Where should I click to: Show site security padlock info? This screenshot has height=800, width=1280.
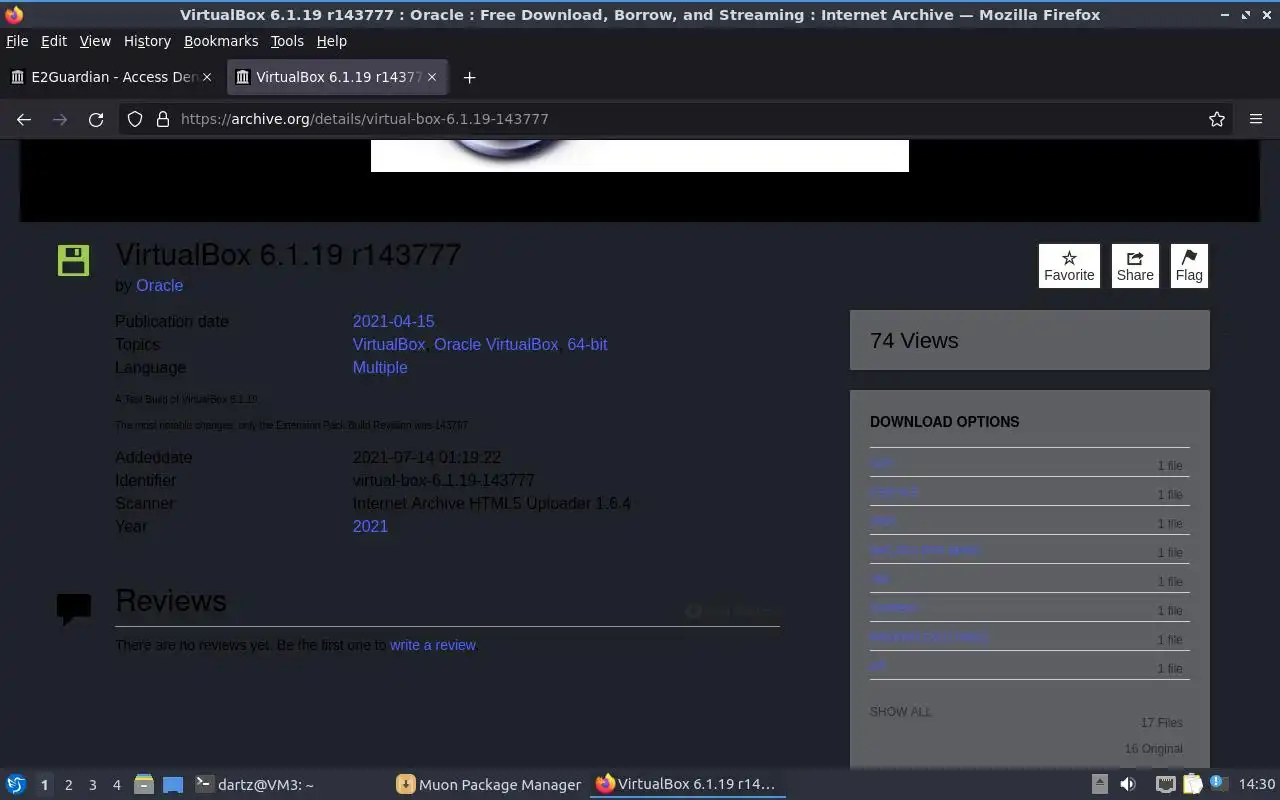pos(163,119)
